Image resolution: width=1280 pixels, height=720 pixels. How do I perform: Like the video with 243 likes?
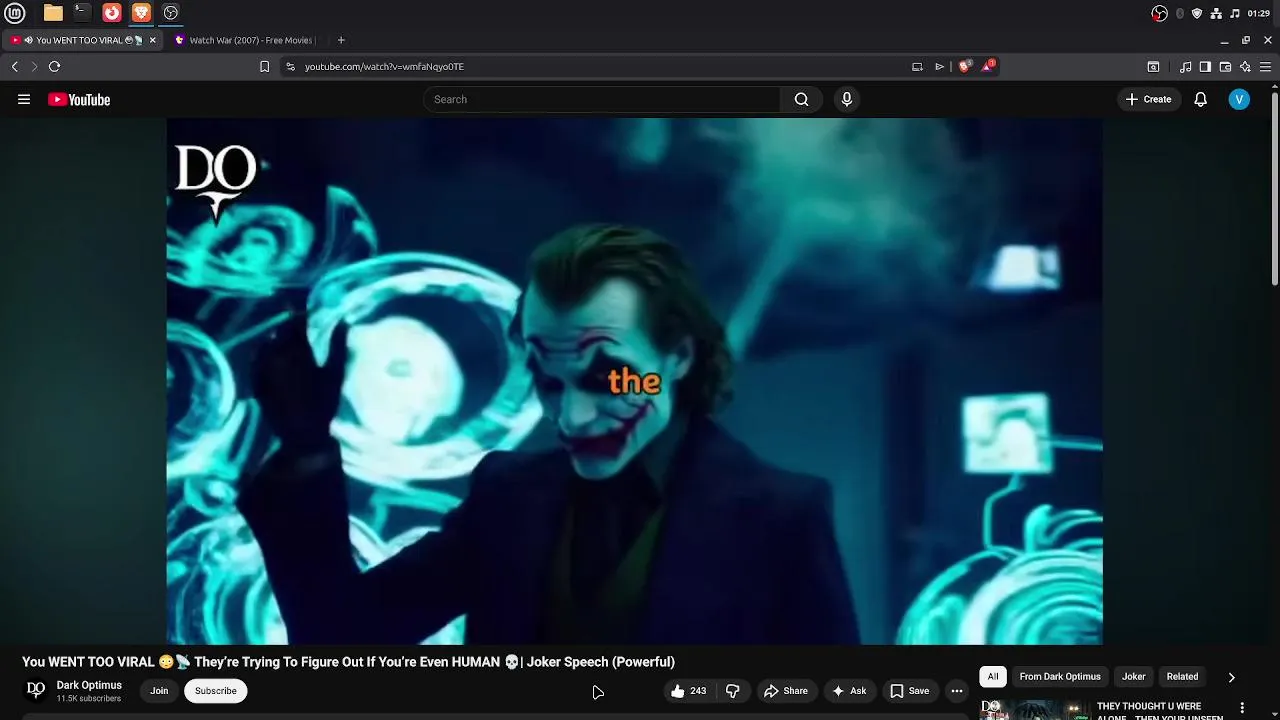point(688,690)
